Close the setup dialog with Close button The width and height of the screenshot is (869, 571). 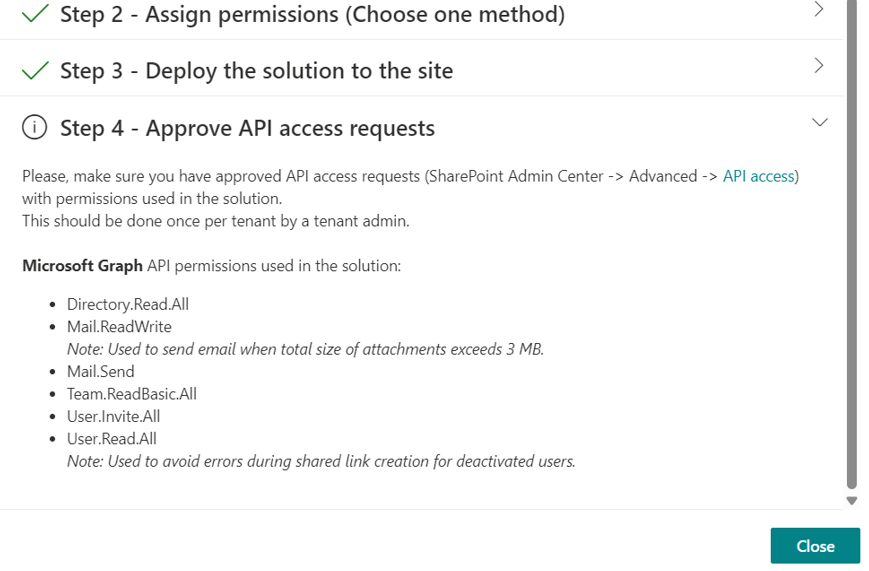[x=815, y=546]
